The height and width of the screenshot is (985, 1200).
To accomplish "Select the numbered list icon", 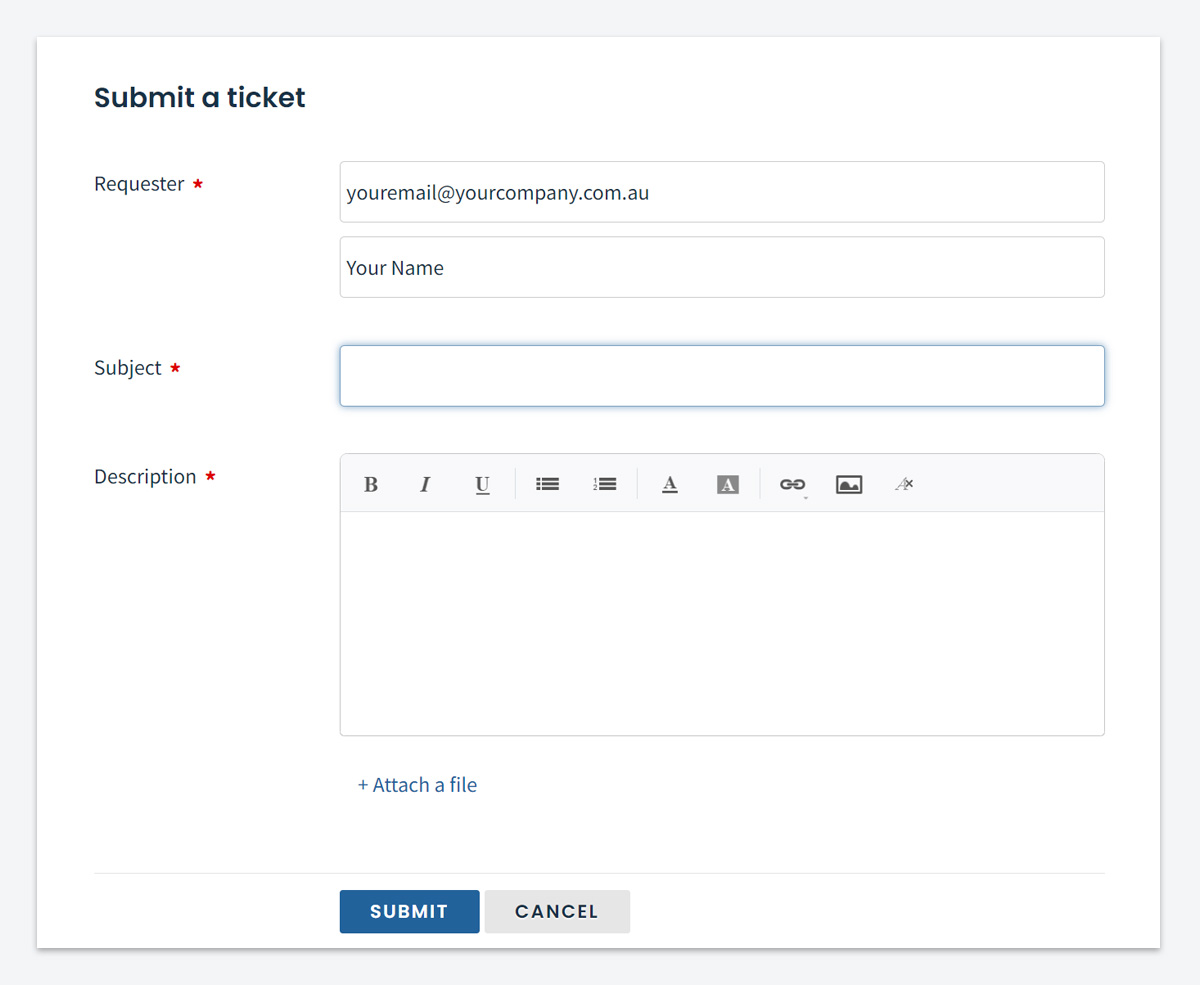I will click(x=605, y=484).
